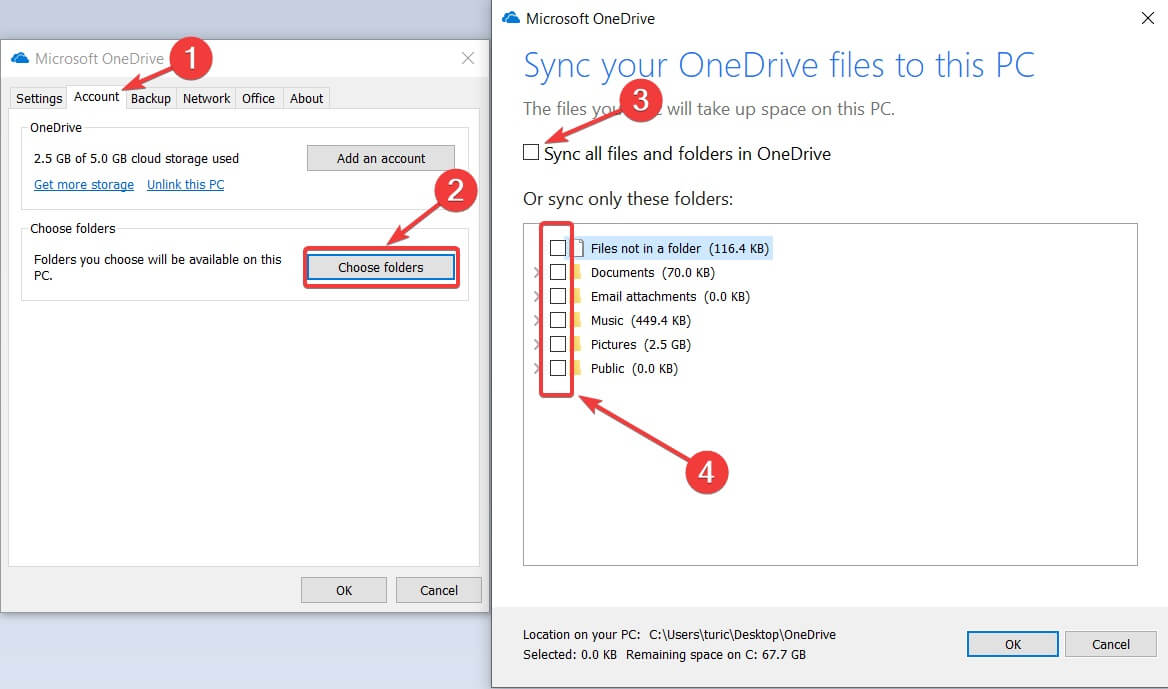The width and height of the screenshot is (1168, 689).
Task: Enable Sync all files and folders in OneDrive
Action: 531,152
